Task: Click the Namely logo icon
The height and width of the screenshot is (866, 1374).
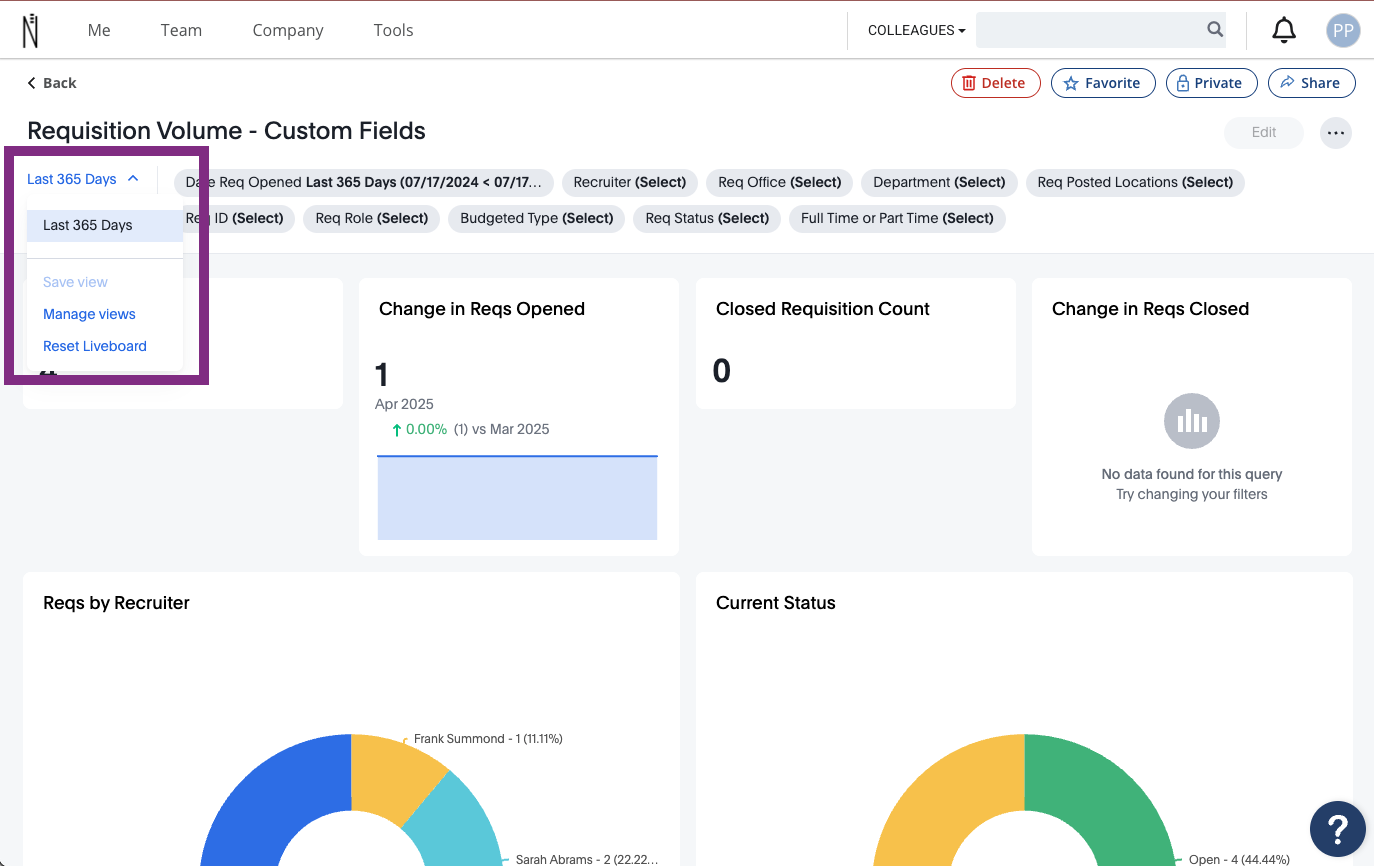Action: click(x=31, y=30)
